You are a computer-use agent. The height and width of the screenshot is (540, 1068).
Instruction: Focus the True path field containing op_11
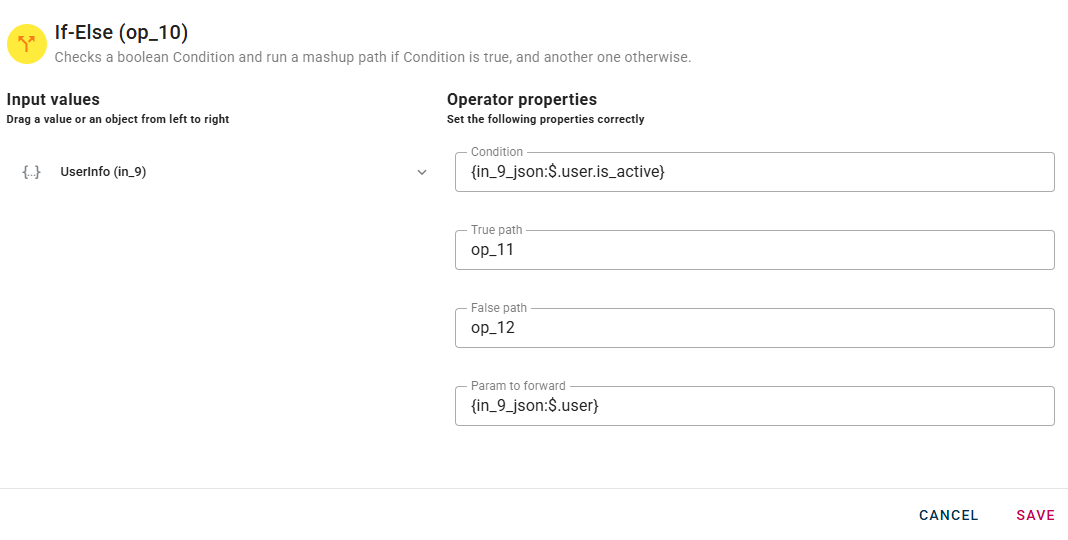click(754, 250)
